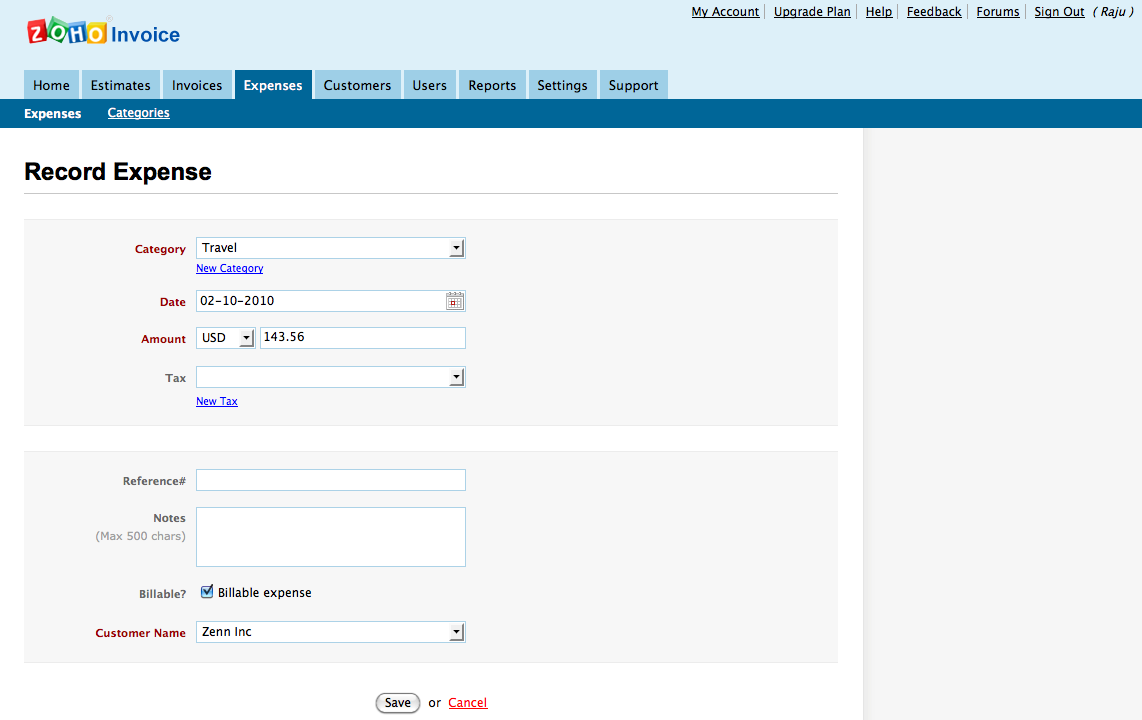Go to the Categories sub-navigation item
This screenshot has height=720, width=1142.
point(138,113)
